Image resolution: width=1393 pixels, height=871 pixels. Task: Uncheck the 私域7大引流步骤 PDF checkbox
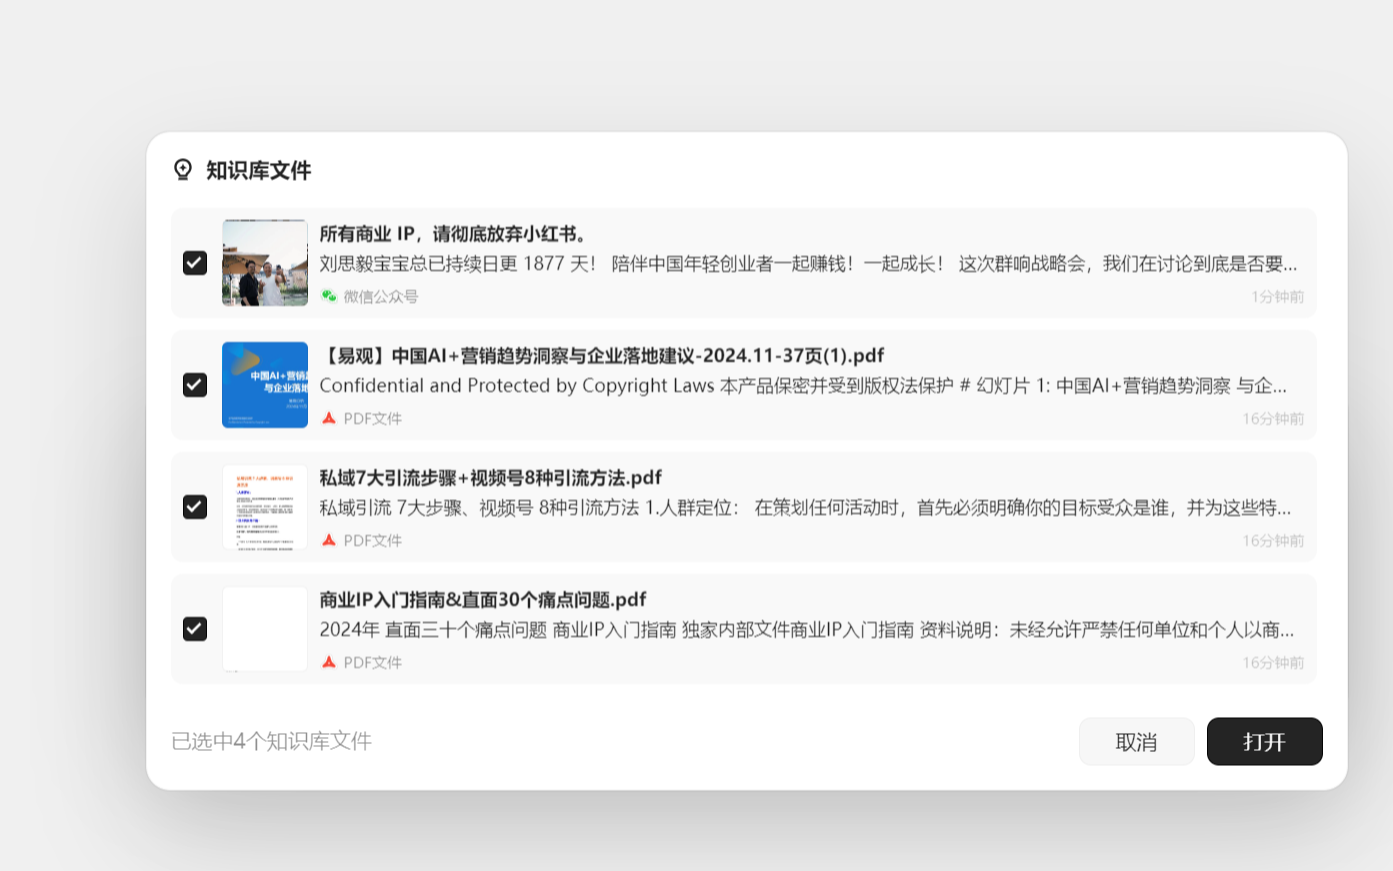pos(195,506)
